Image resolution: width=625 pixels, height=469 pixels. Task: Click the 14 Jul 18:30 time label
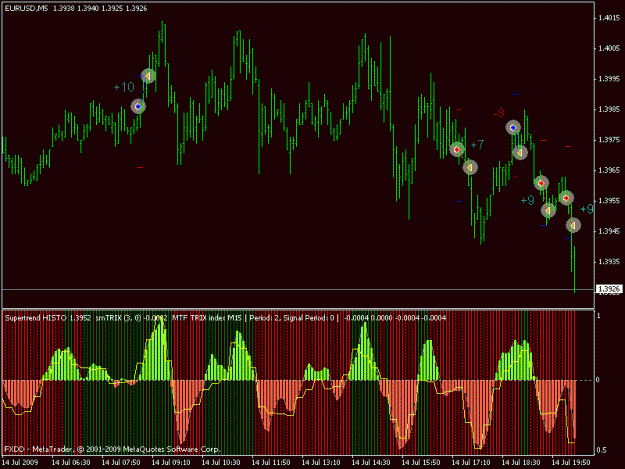point(521,462)
